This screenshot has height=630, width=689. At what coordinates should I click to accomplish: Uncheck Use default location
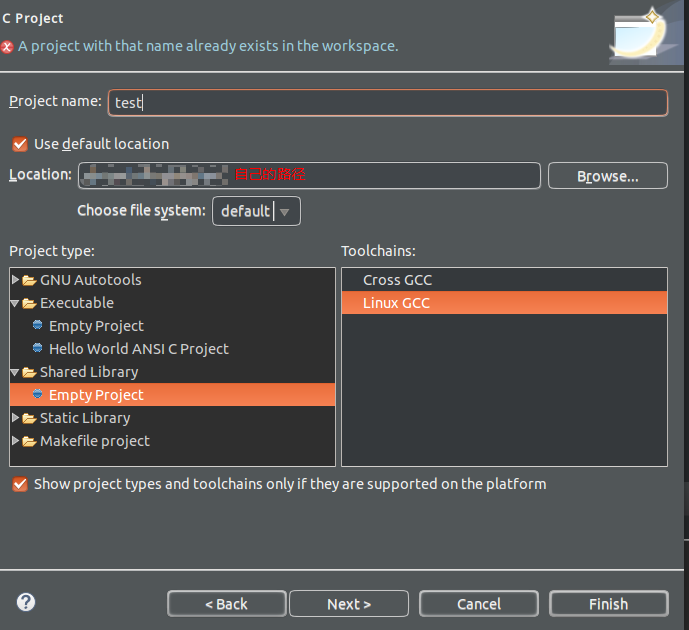(x=20, y=144)
